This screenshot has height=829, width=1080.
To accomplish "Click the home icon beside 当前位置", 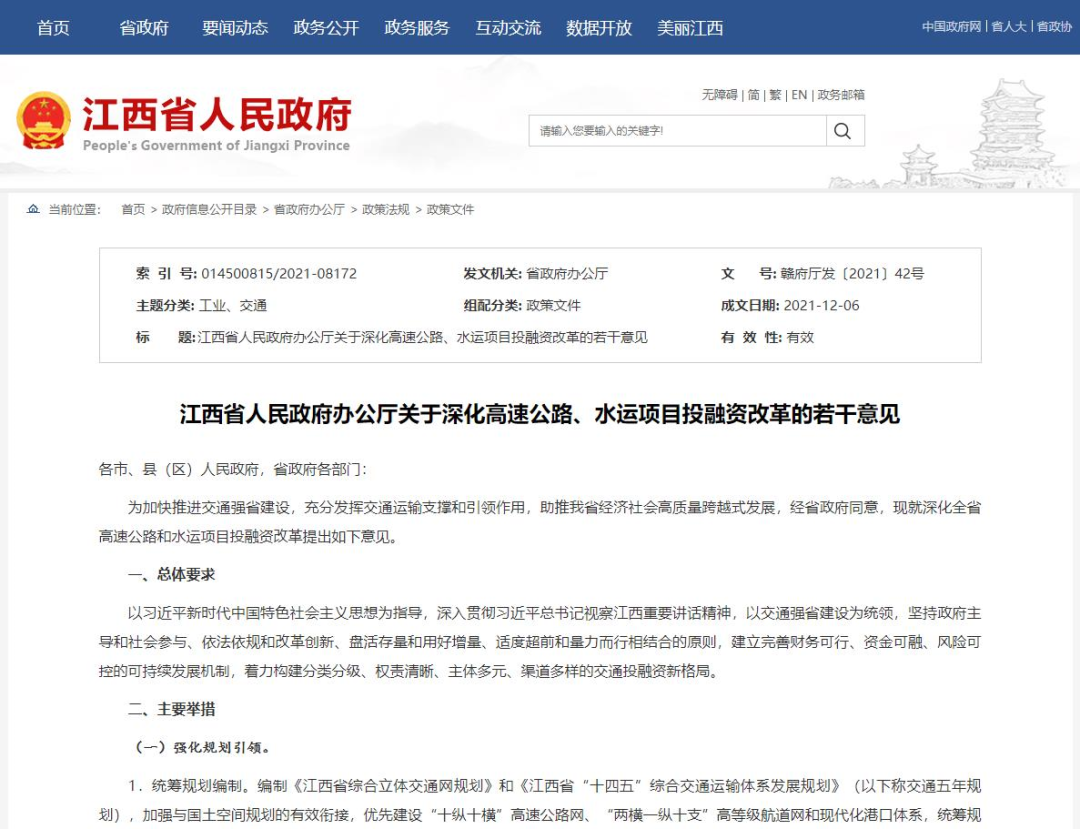I will tap(33, 209).
